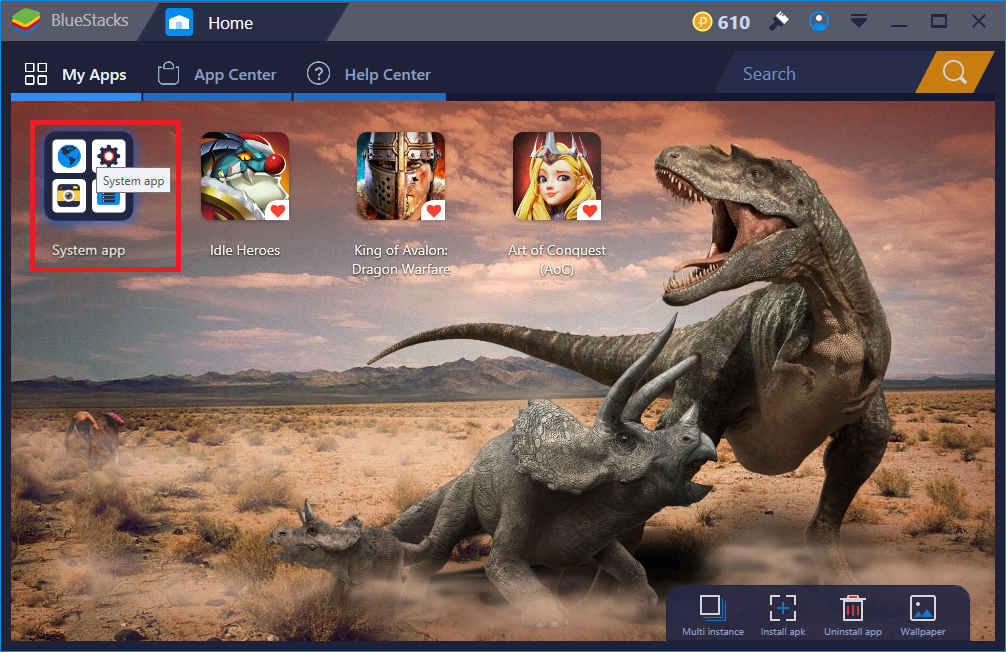This screenshot has height=652, width=1006.
Task: Open the Wallpaper option
Action: (x=923, y=615)
